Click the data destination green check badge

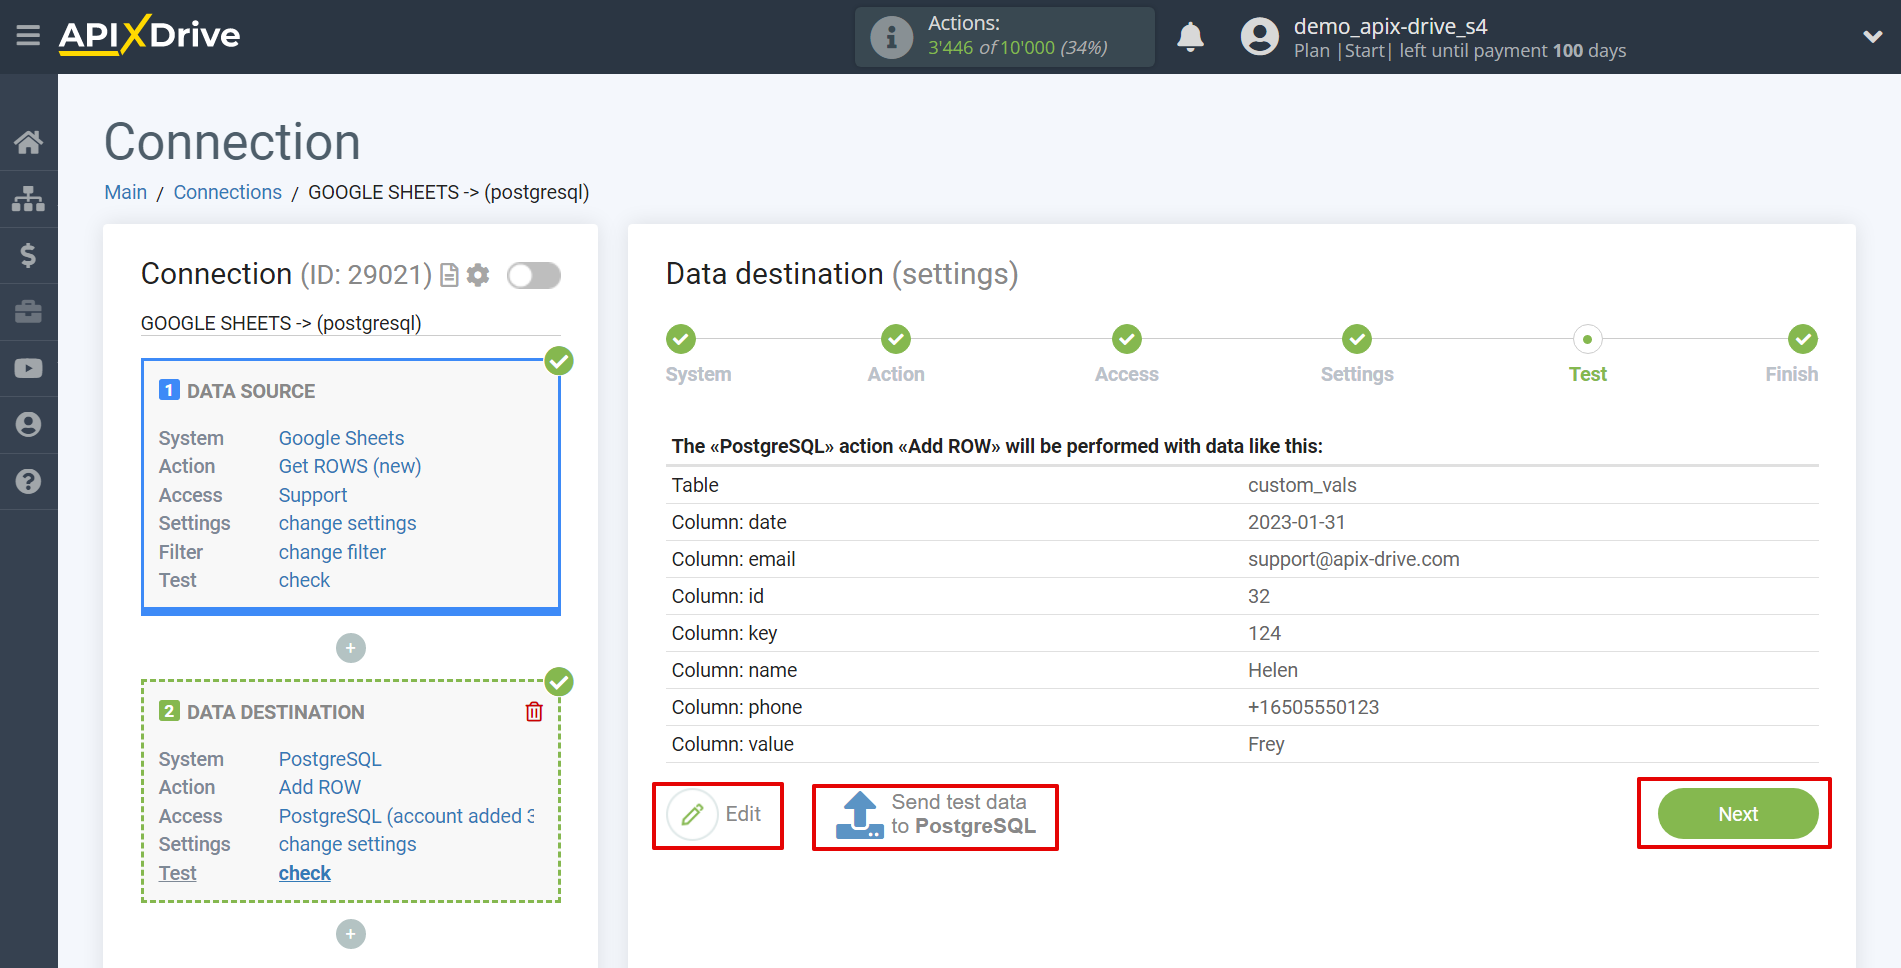pos(559,682)
